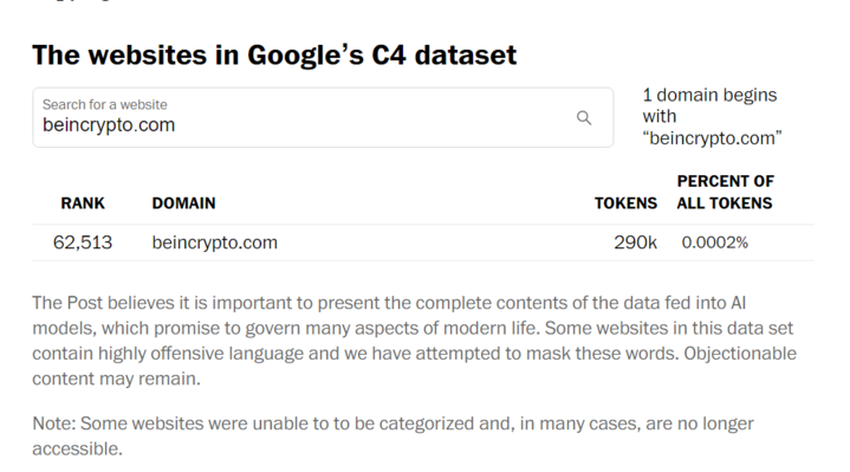This screenshot has width=850, height=472.
Task: Click the 290k tokens value
Action: [635, 242]
